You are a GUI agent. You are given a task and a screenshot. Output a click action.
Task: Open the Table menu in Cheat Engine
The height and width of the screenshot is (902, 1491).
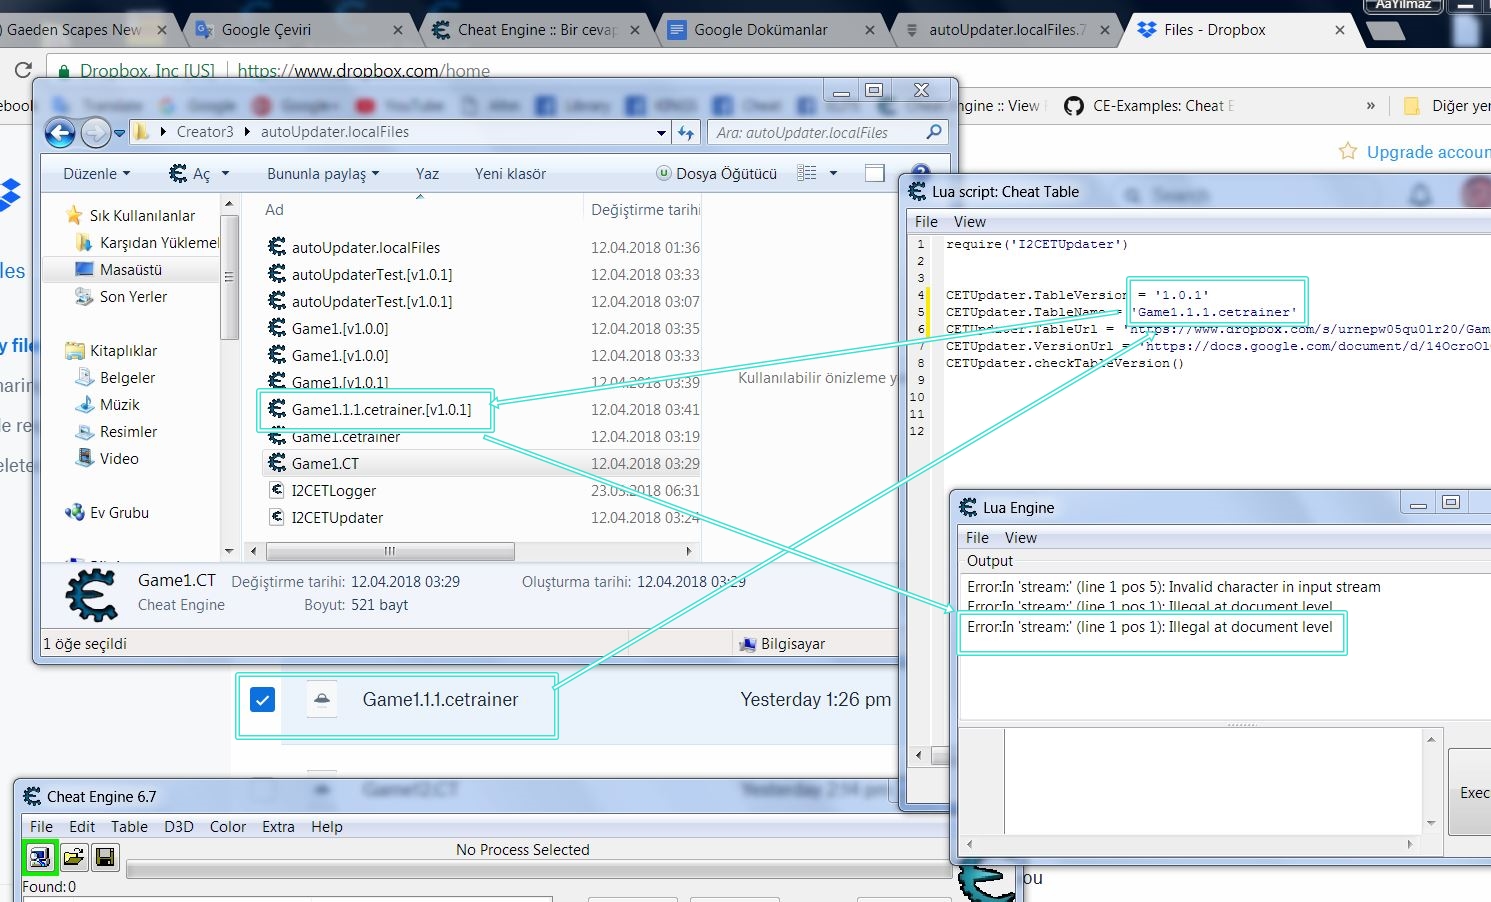click(129, 826)
